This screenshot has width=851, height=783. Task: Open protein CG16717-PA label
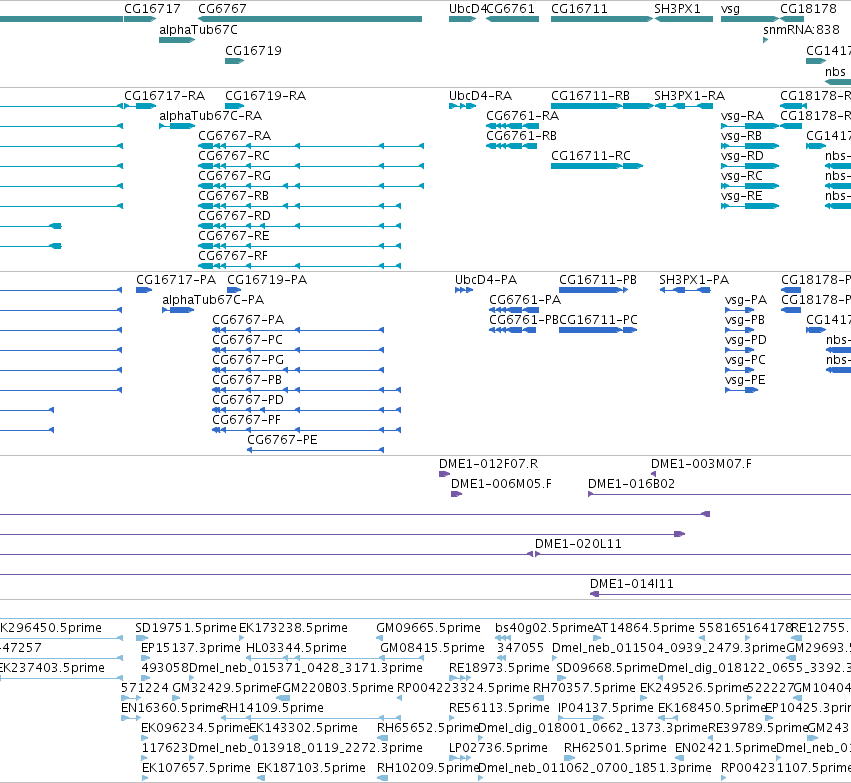[176, 280]
